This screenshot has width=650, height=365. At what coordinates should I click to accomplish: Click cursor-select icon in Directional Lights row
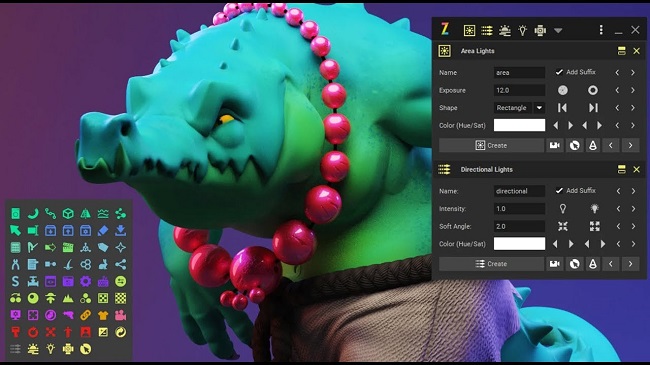tap(575, 264)
